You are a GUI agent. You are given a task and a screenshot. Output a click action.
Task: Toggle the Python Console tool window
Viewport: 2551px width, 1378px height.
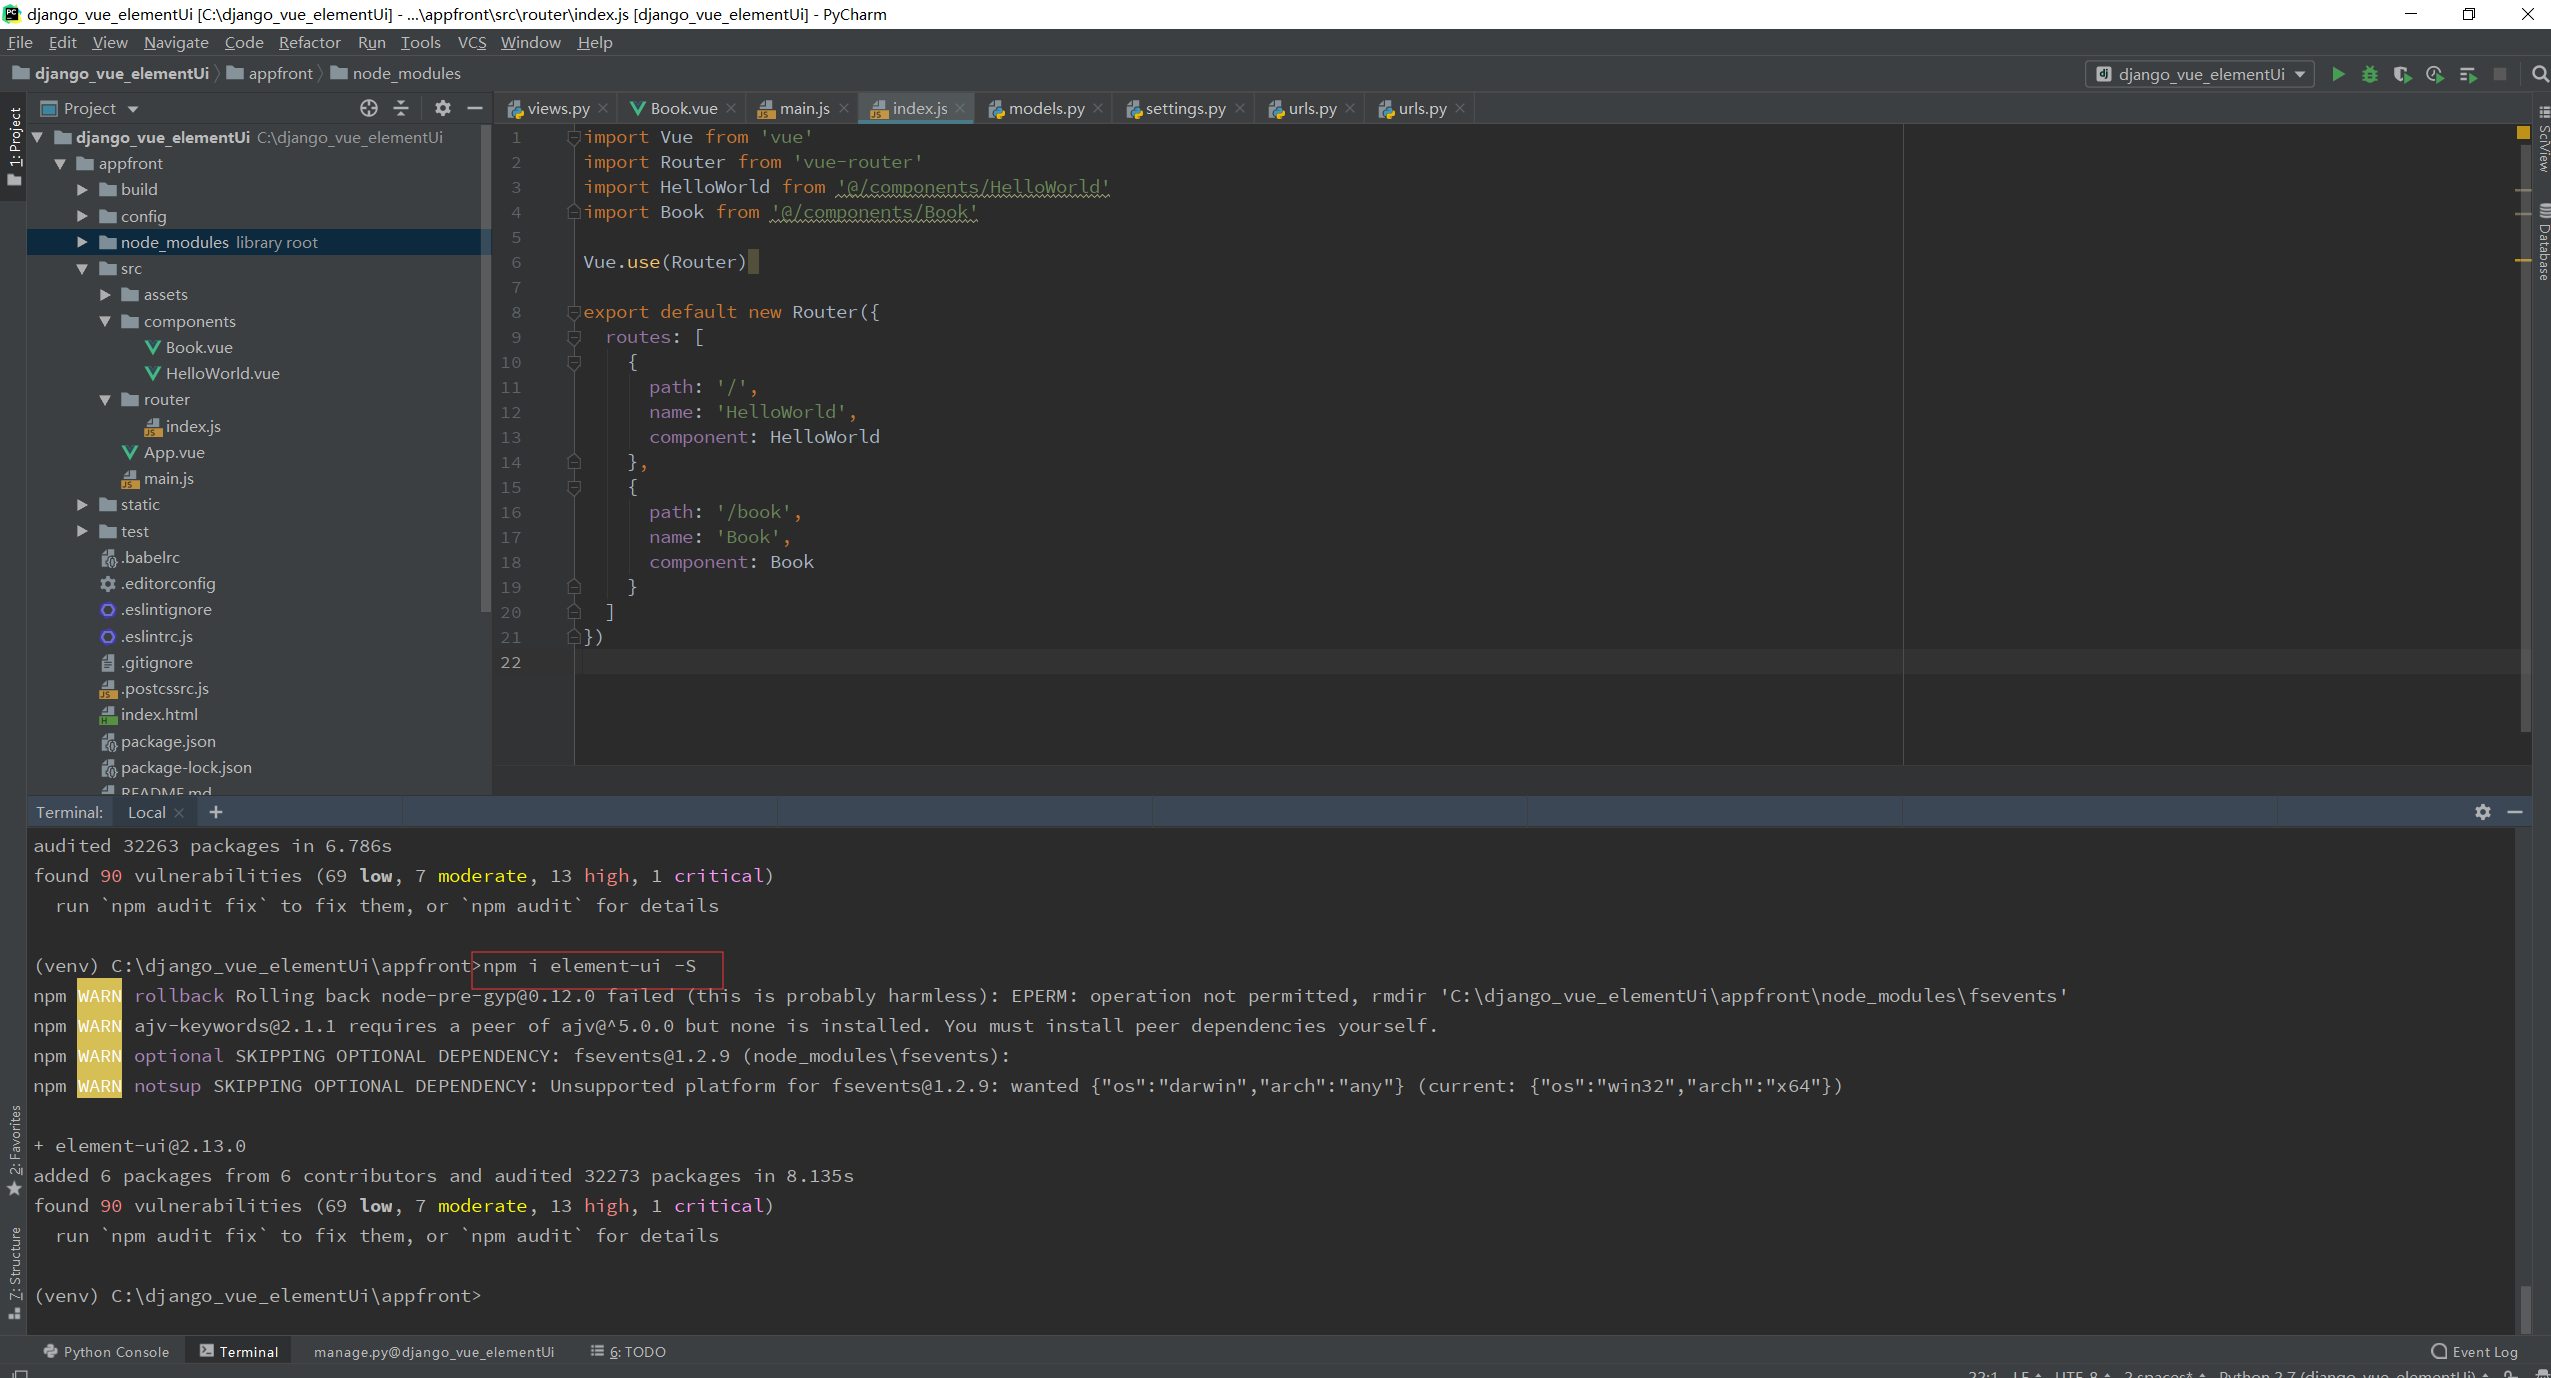point(106,1351)
